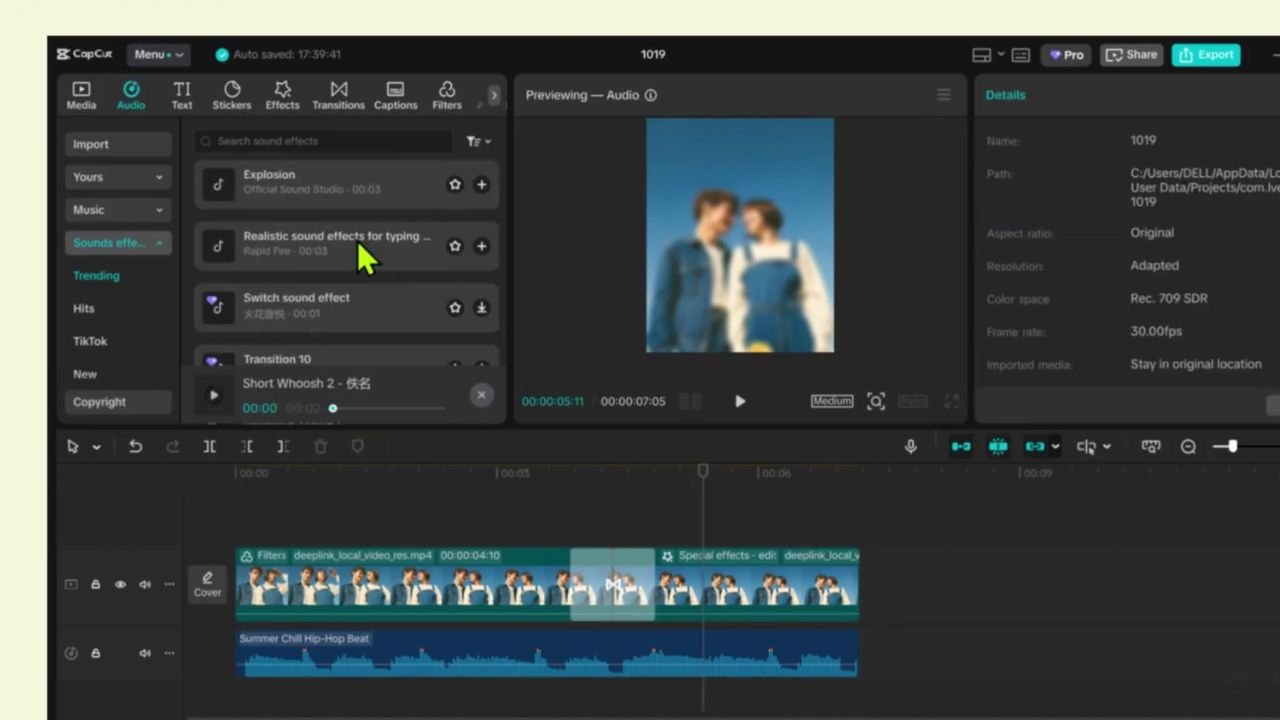Switch to the Trending sound category
1280x720 pixels.
96,275
